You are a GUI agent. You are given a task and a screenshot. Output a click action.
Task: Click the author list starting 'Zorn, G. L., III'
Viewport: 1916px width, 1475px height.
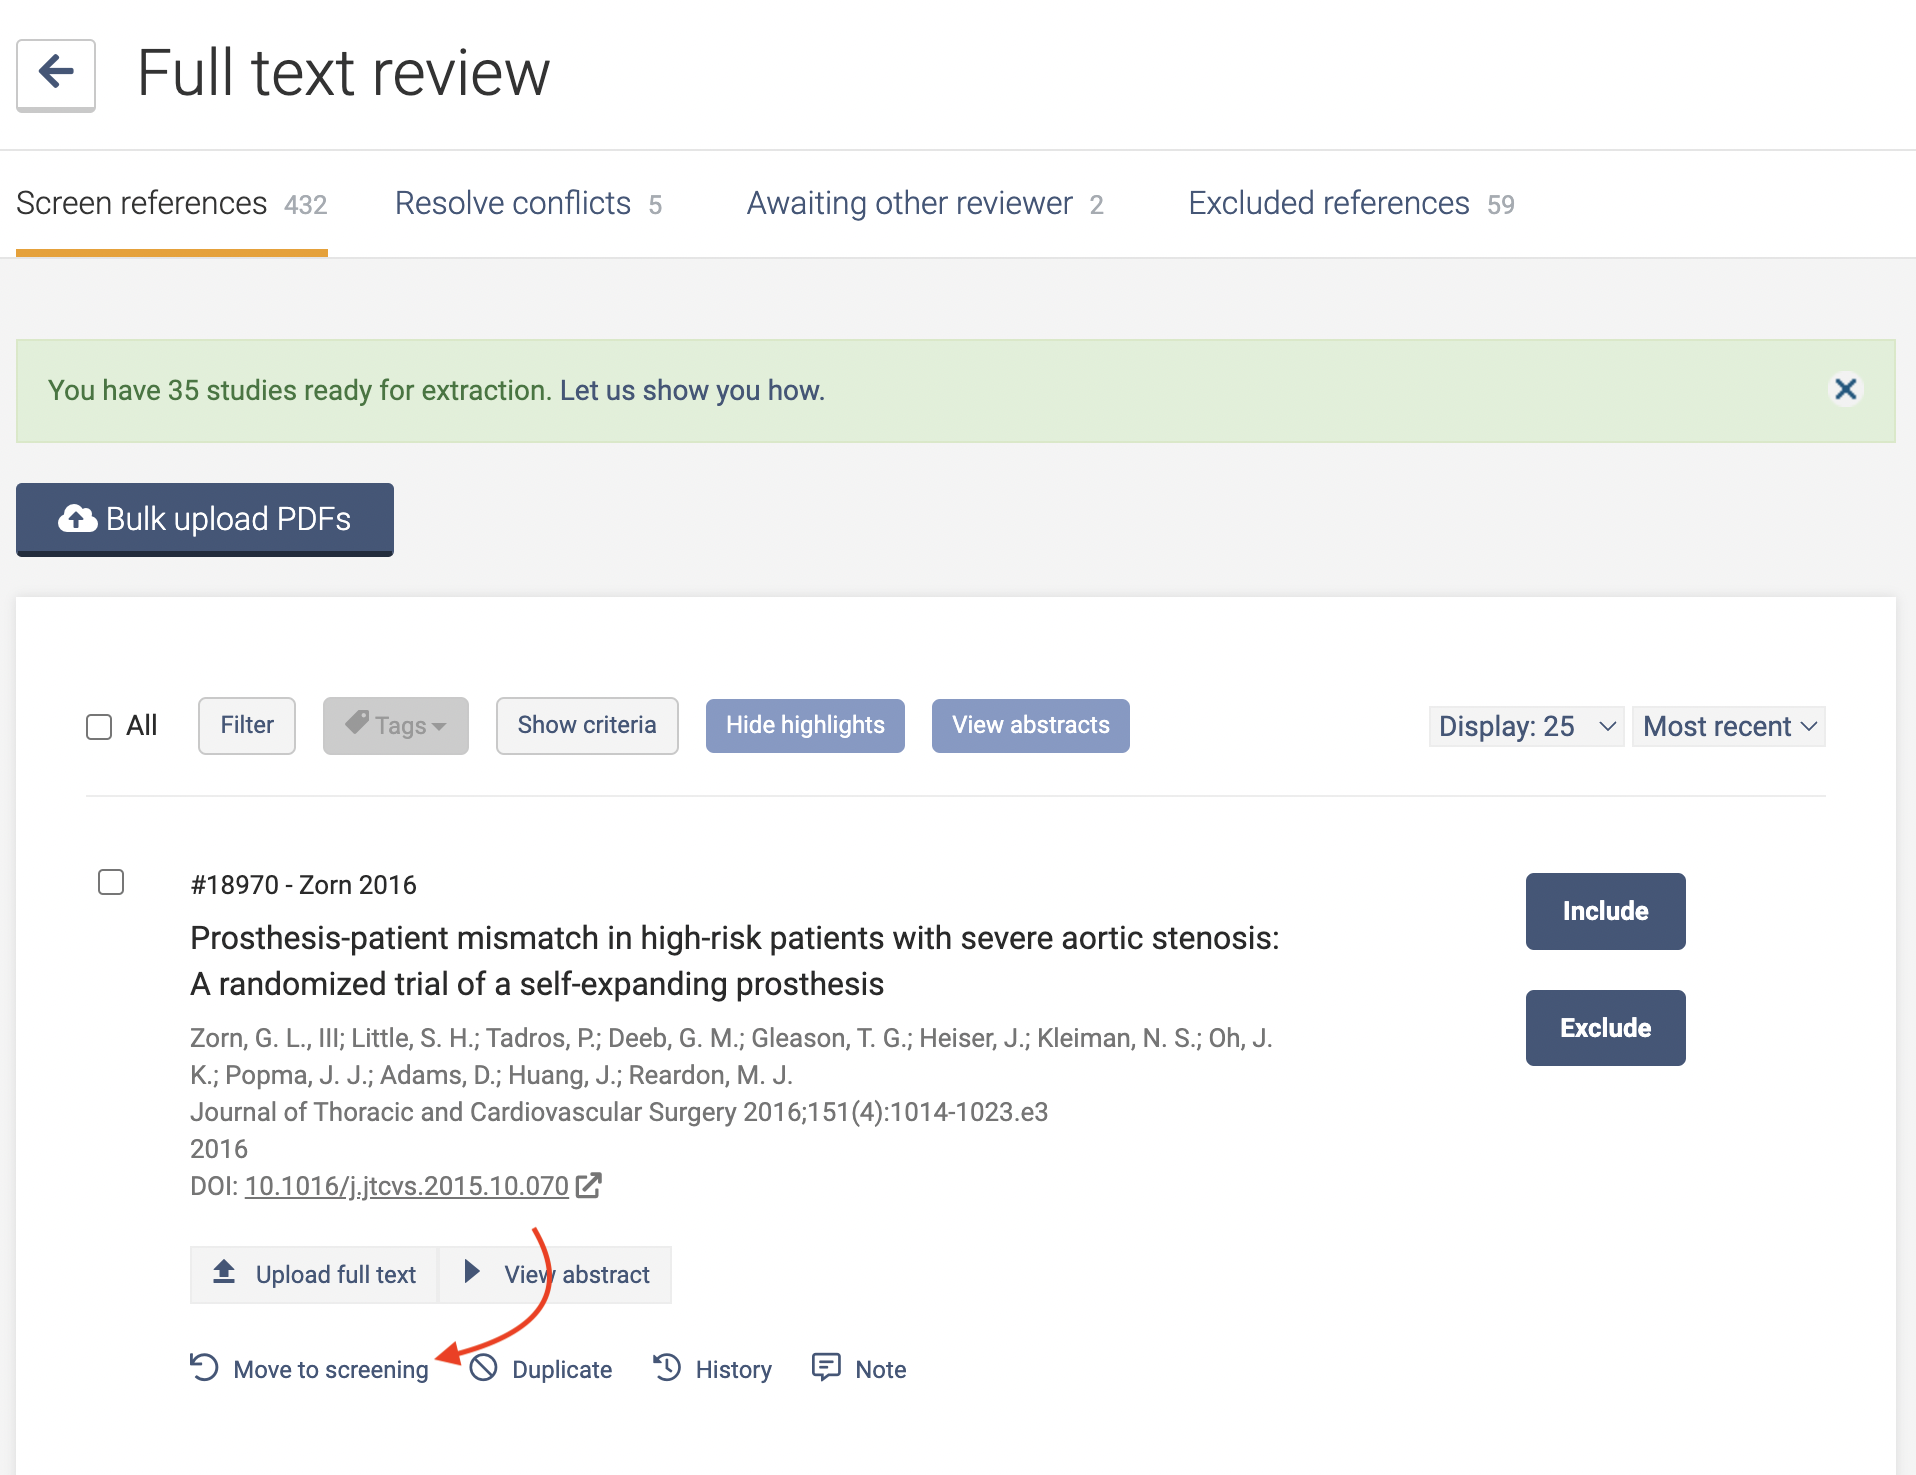[x=731, y=1056]
